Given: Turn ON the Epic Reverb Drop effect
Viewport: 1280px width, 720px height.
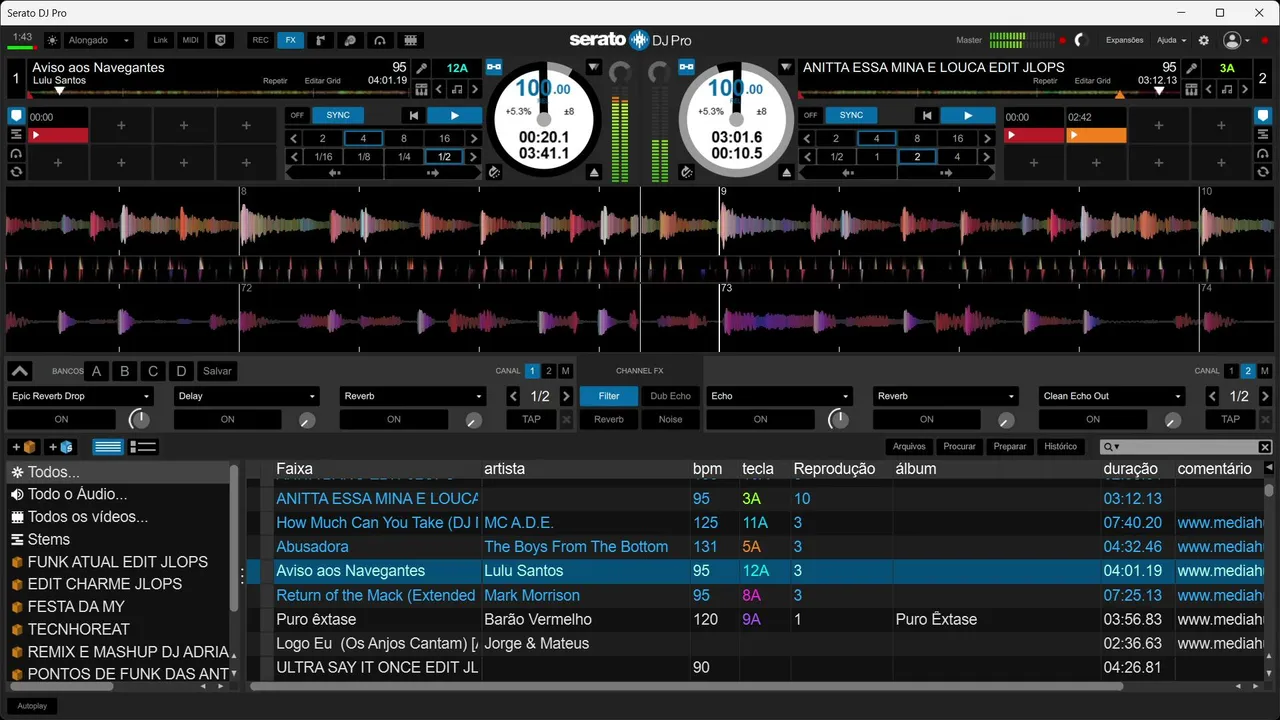Looking at the screenshot, I should point(62,420).
